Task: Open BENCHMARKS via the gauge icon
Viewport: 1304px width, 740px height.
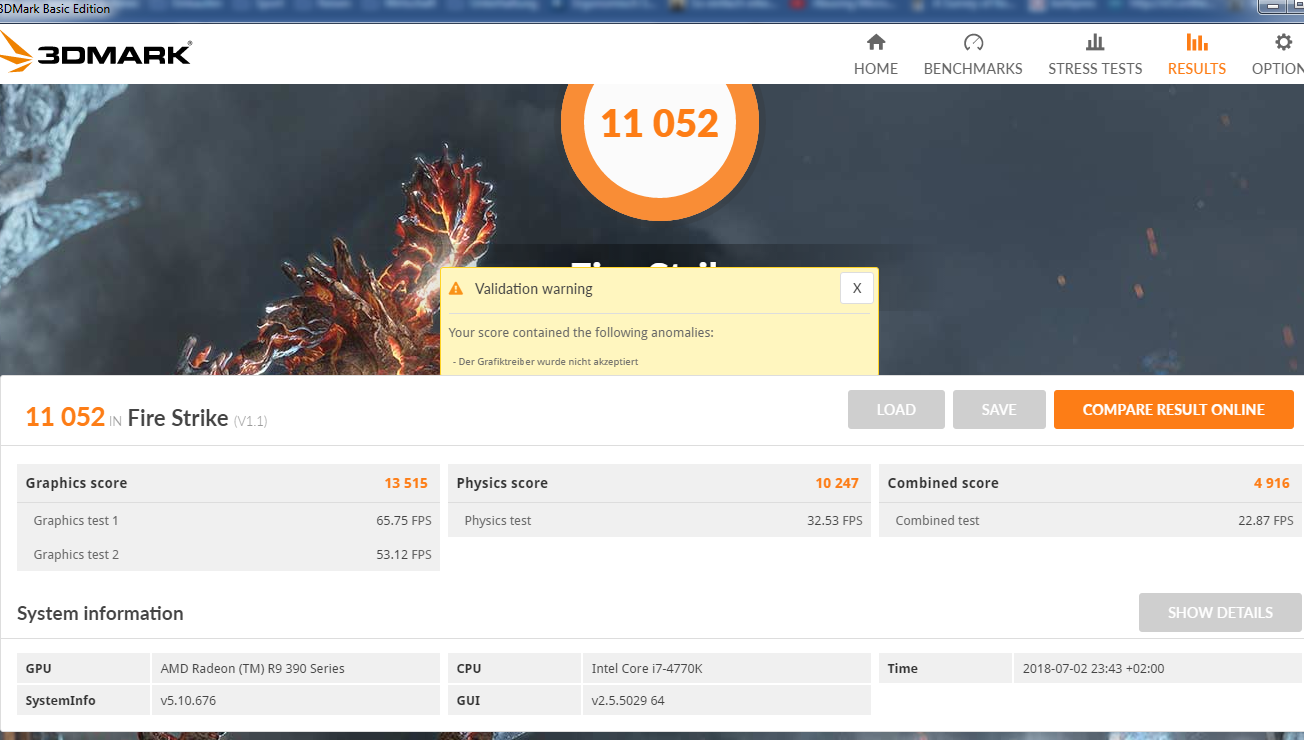Action: (x=973, y=42)
